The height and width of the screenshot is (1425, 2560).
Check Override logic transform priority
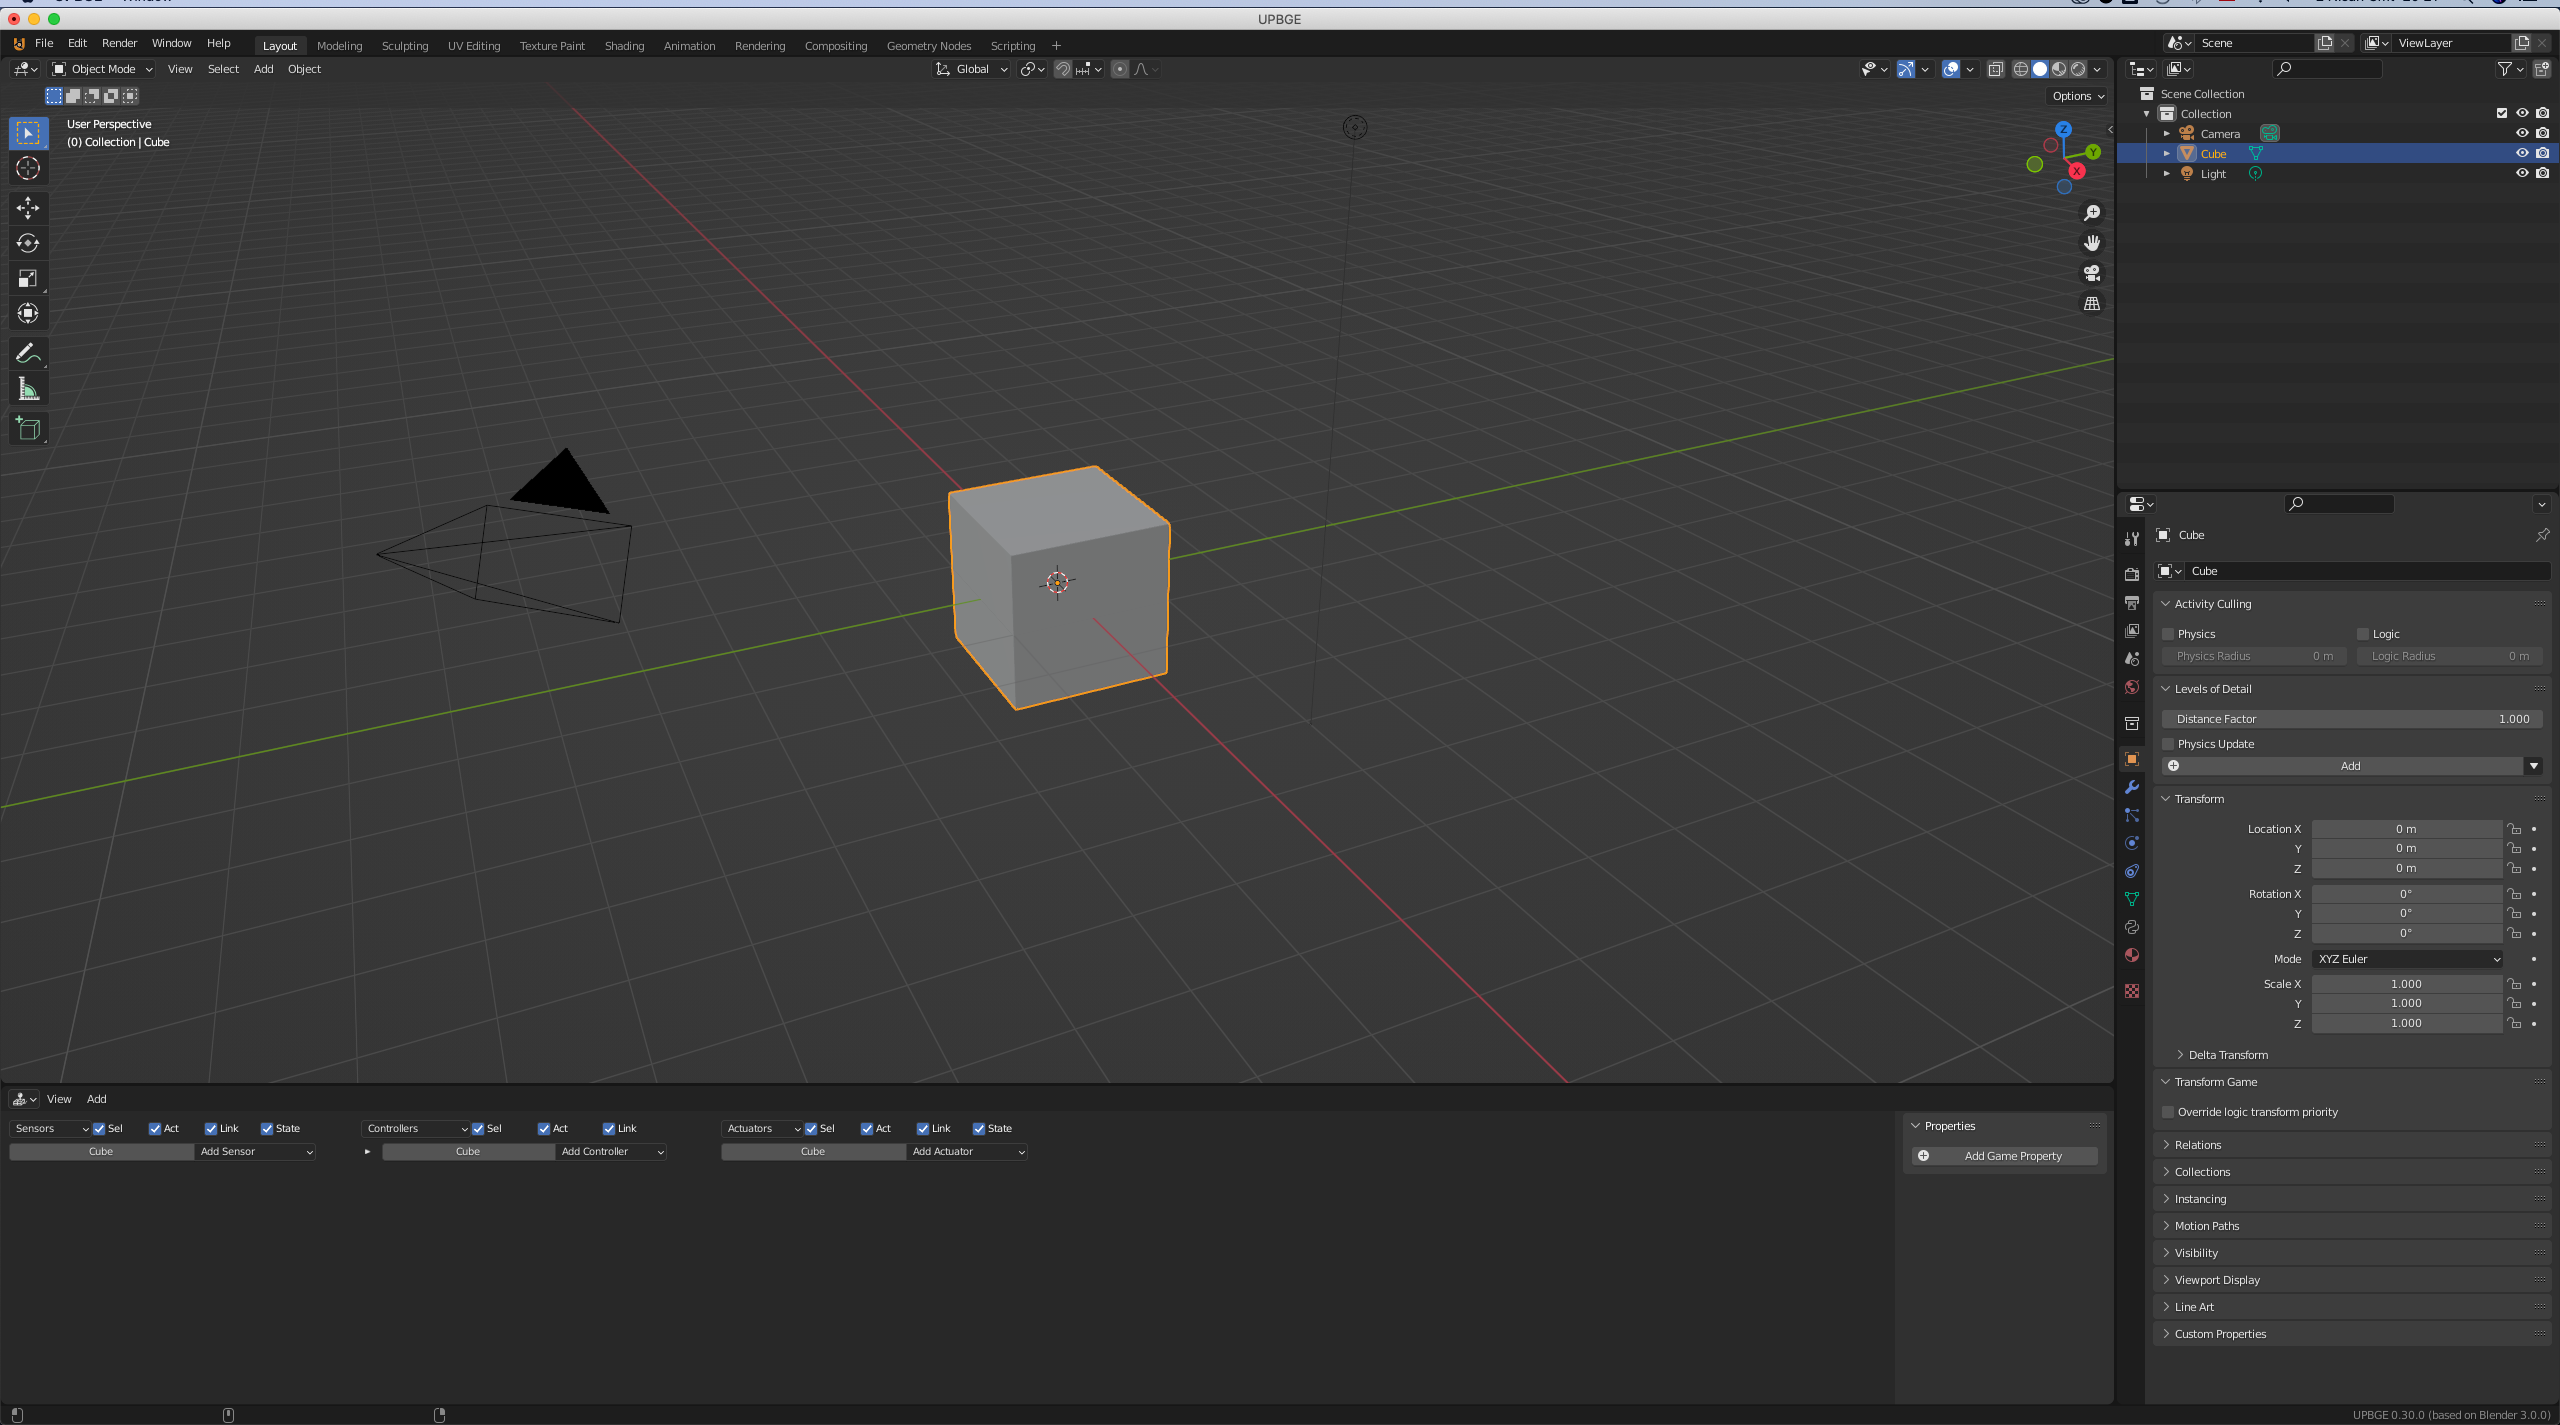click(x=2168, y=1112)
